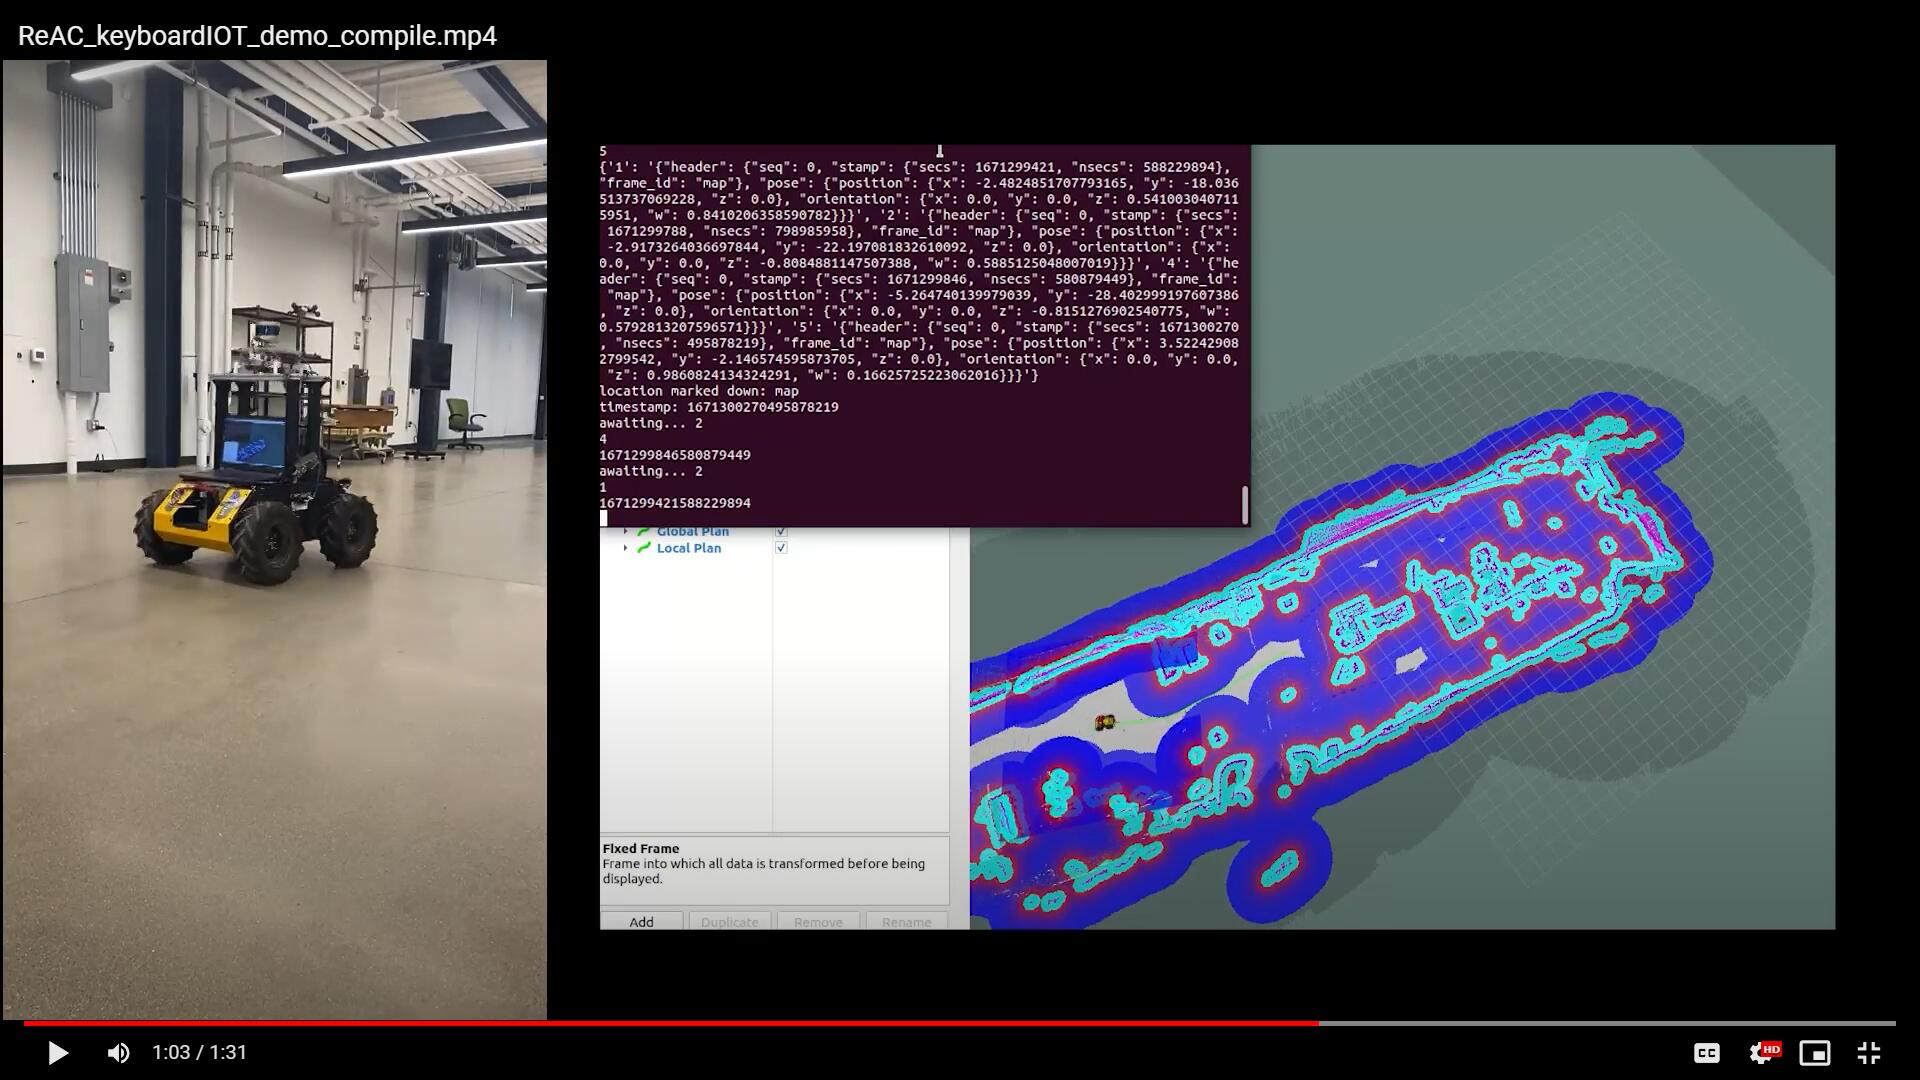Expand the Global Plan tree item

[x=626, y=532]
